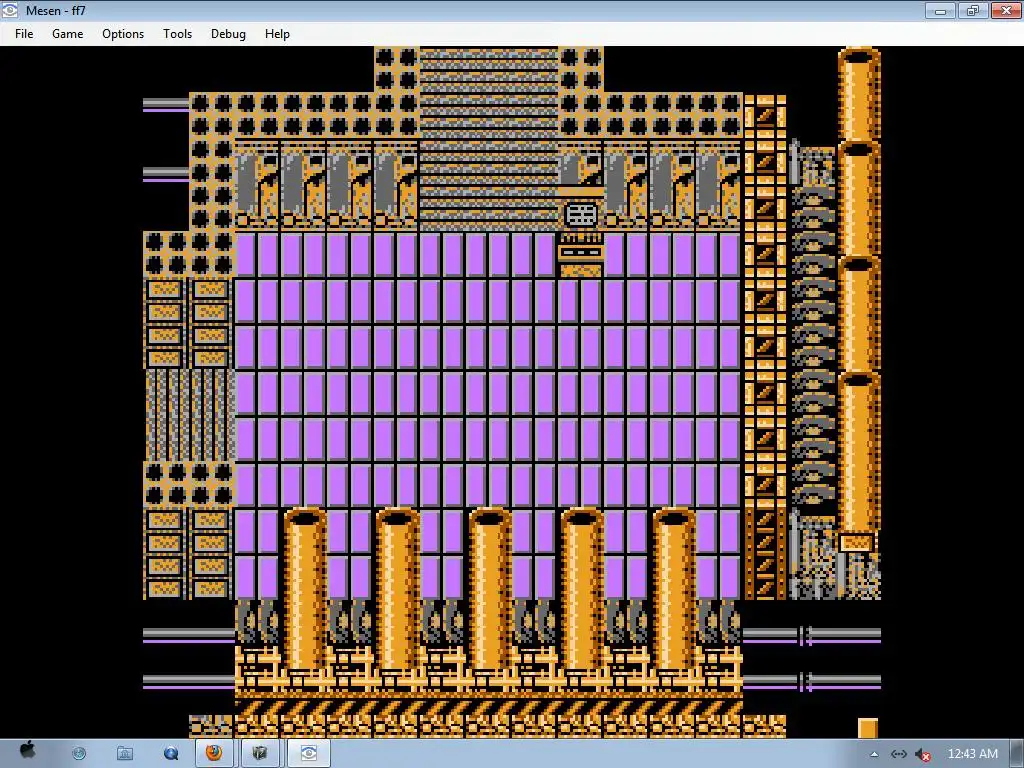Click the network tray icon
This screenshot has height=768, width=1024.
pos(899,754)
